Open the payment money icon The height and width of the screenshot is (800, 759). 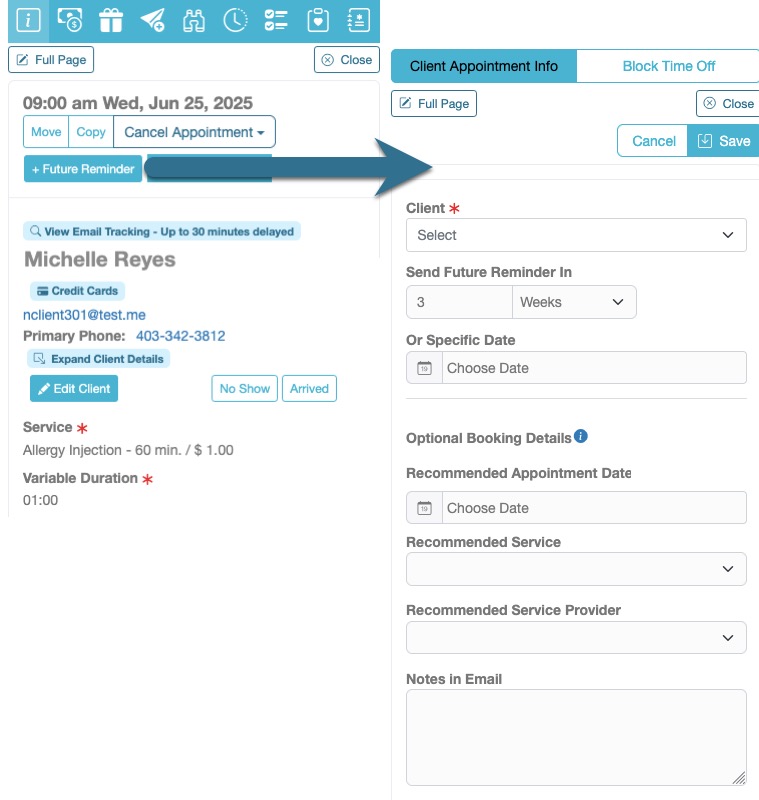pos(69,19)
